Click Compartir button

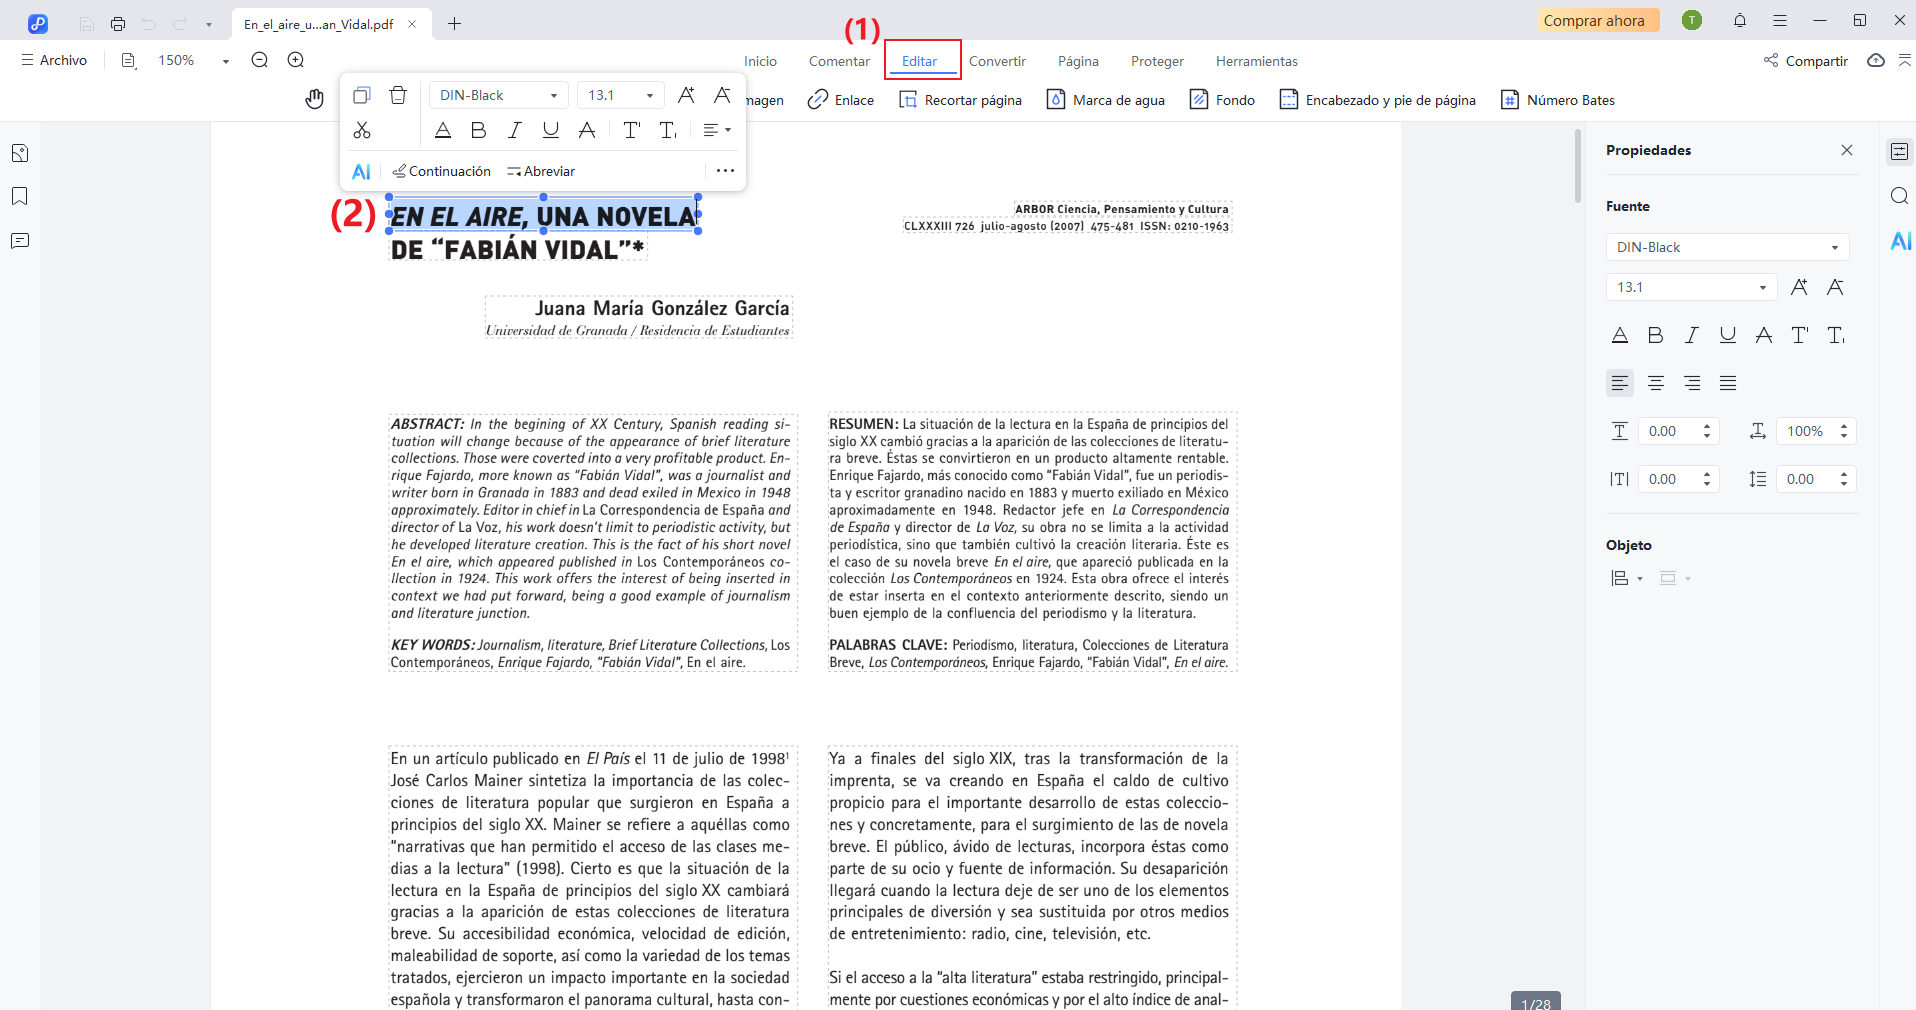click(x=1805, y=61)
